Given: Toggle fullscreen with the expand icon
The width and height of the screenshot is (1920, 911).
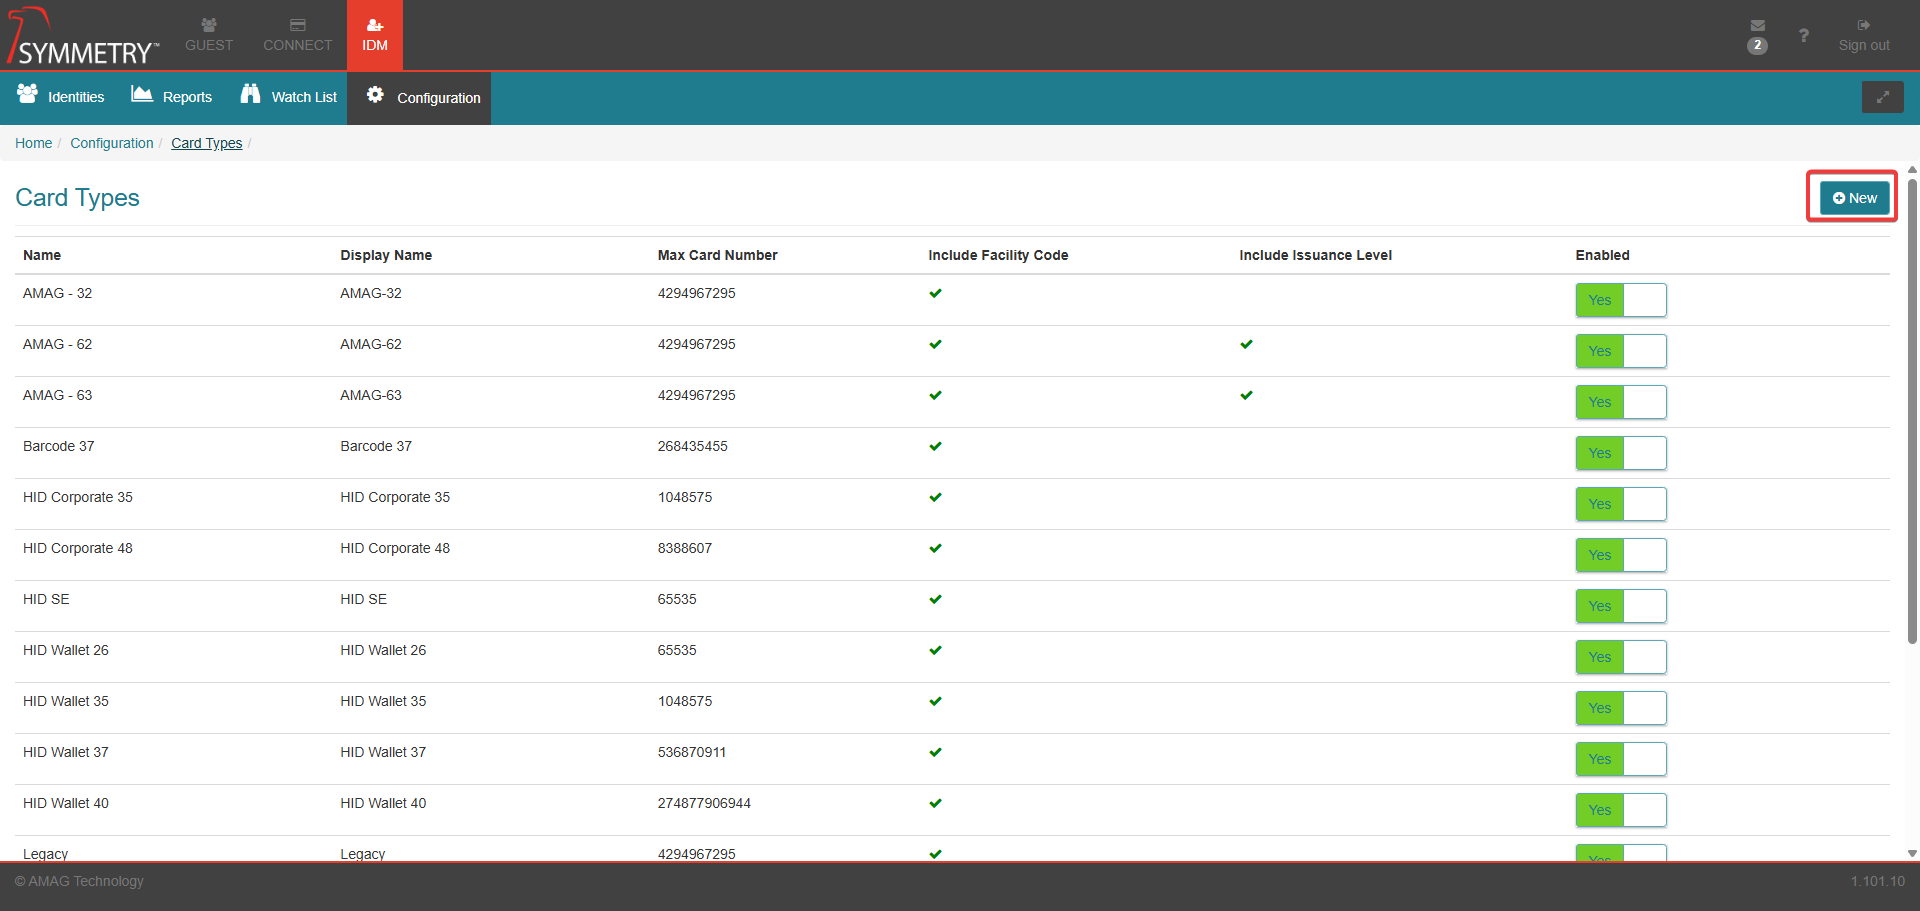Looking at the screenshot, I should pyautogui.click(x=1882, y=97).
